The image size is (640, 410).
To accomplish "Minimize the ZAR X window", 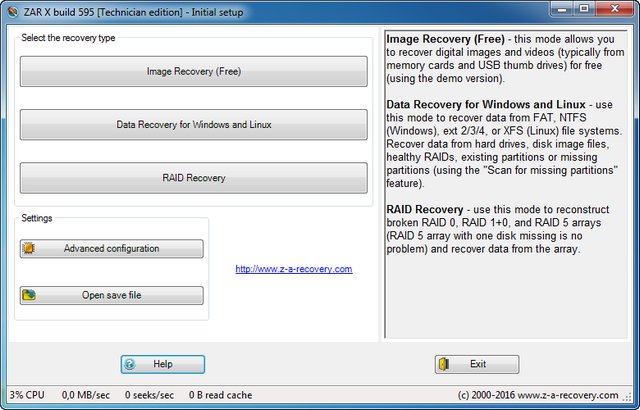I will coord(562,9).
